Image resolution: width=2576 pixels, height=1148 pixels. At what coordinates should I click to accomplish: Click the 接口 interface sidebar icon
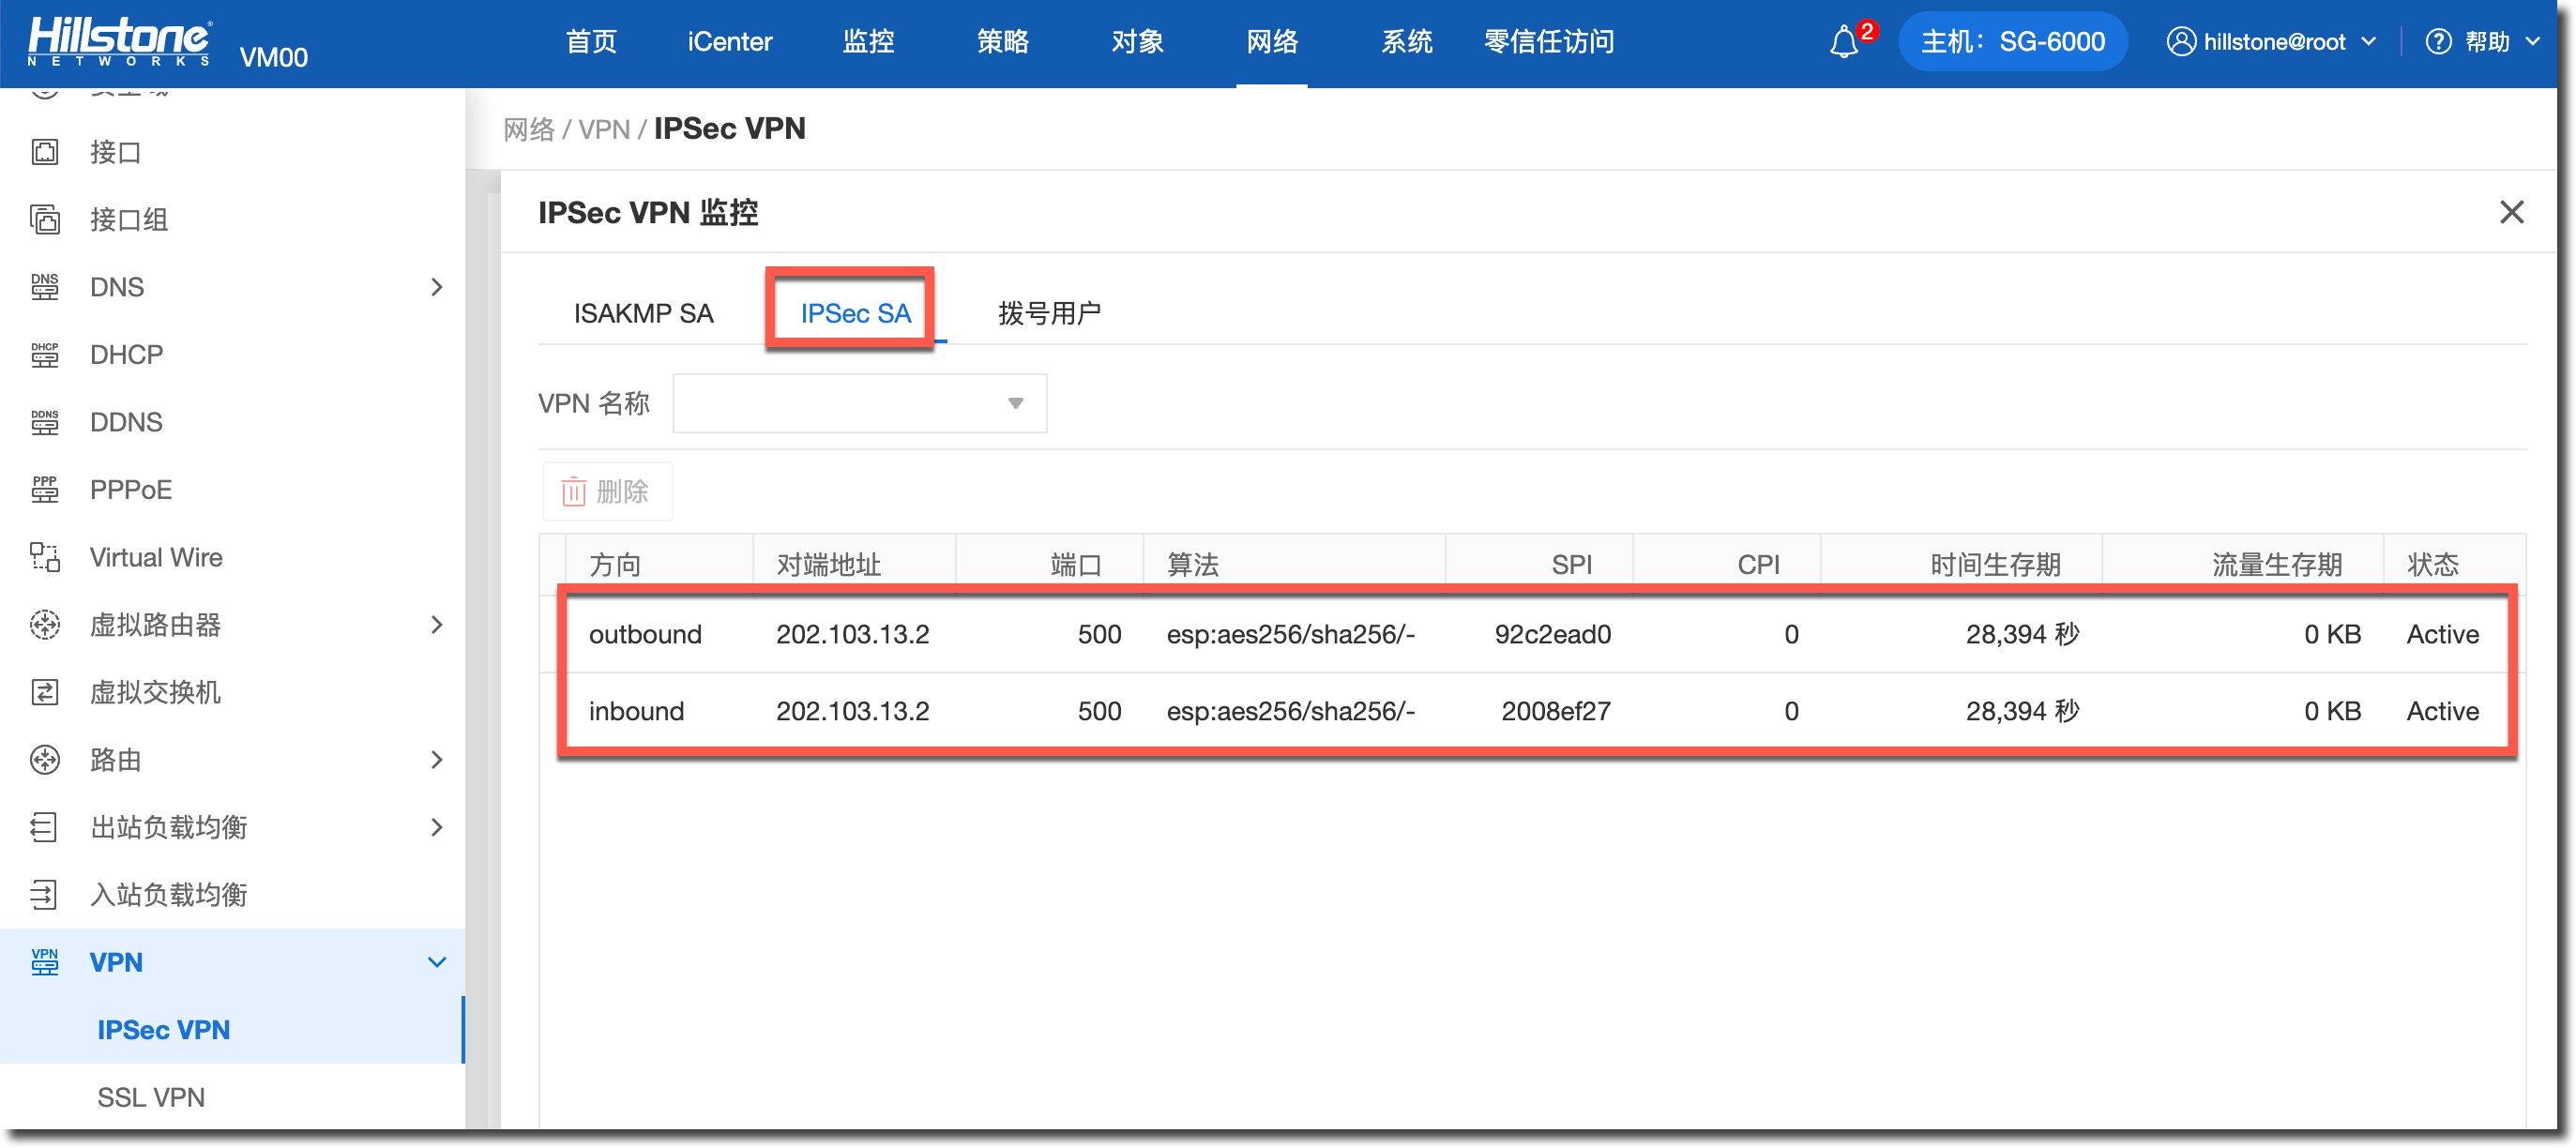(x=45, y=152)
